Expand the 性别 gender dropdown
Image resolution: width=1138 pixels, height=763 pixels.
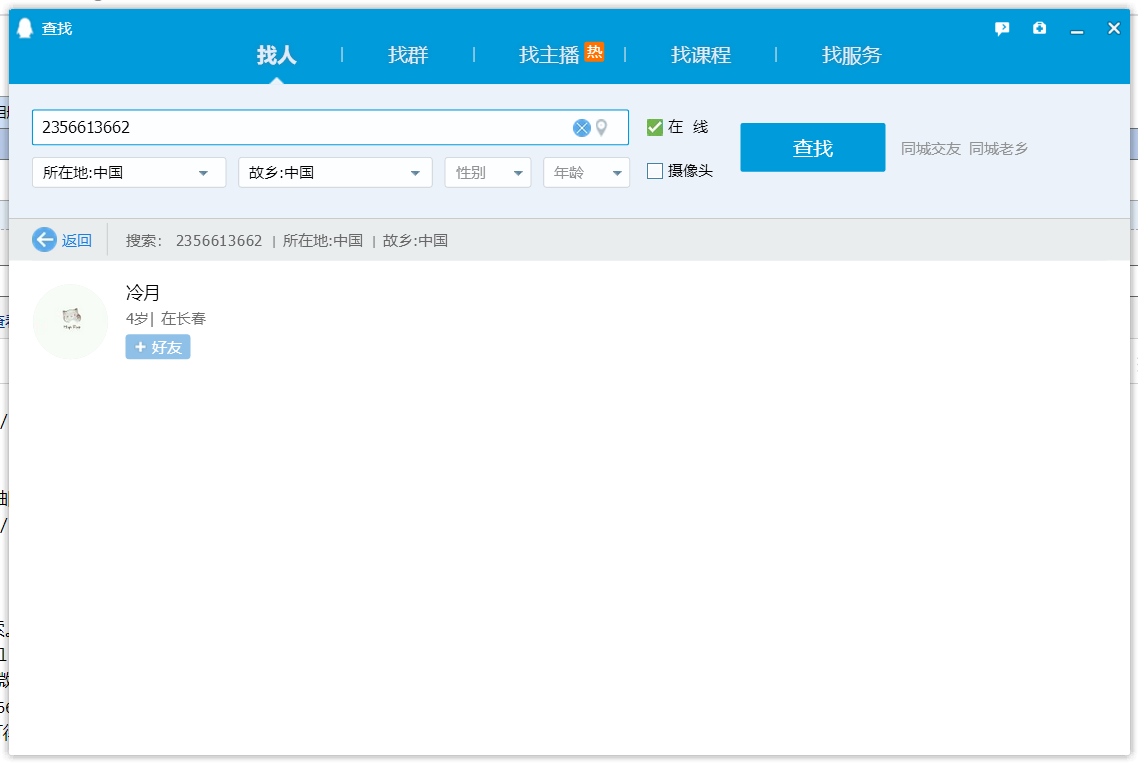pos(488,173)
